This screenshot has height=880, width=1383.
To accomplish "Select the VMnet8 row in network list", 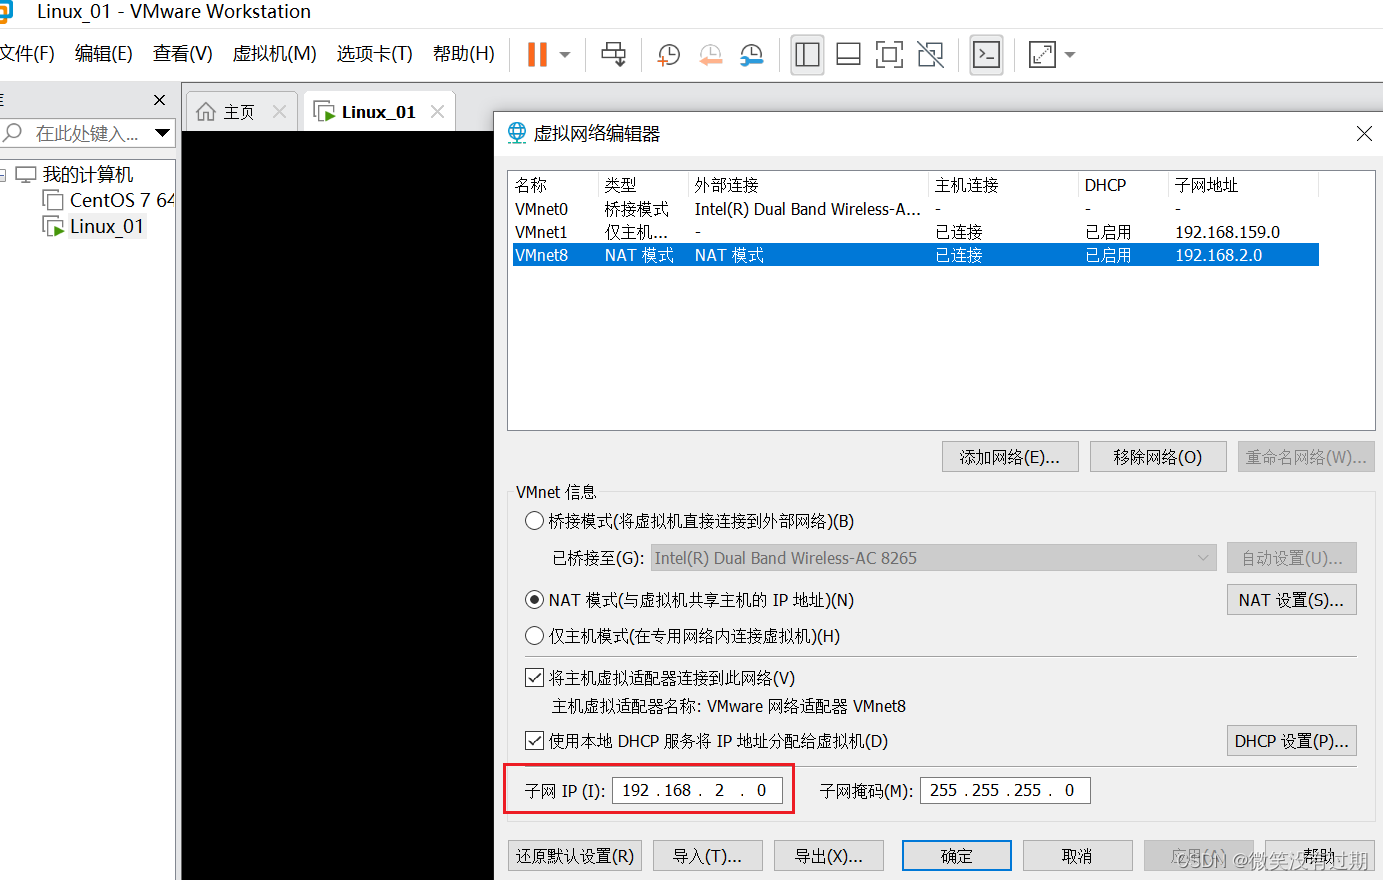I will [916, 255].
